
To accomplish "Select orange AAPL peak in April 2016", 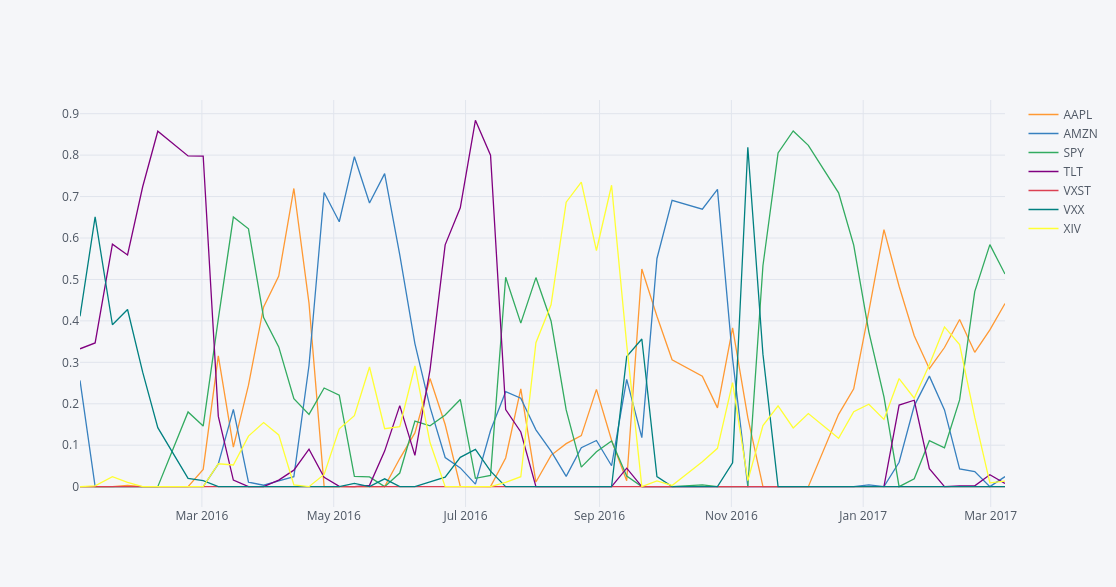I will coord(294,189).
